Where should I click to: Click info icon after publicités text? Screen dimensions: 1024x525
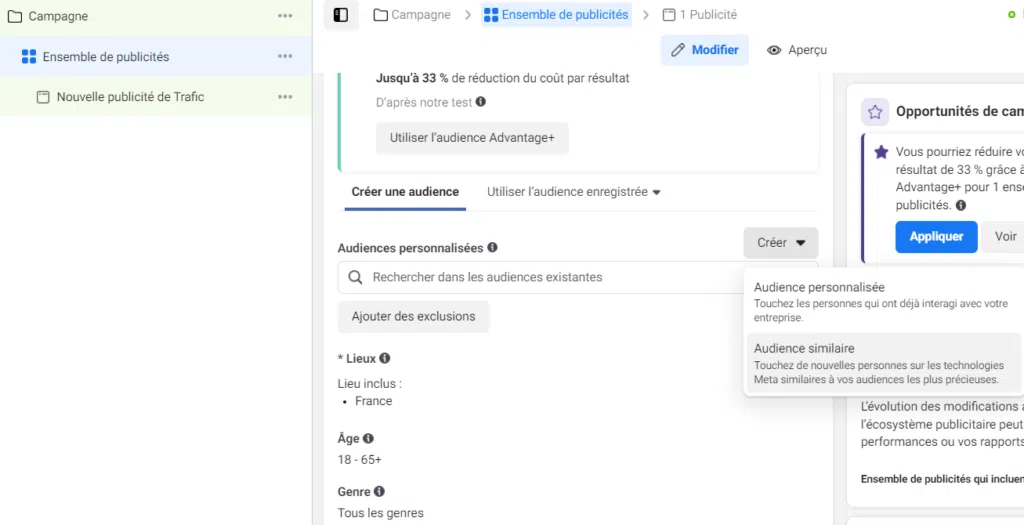point(961,205)
